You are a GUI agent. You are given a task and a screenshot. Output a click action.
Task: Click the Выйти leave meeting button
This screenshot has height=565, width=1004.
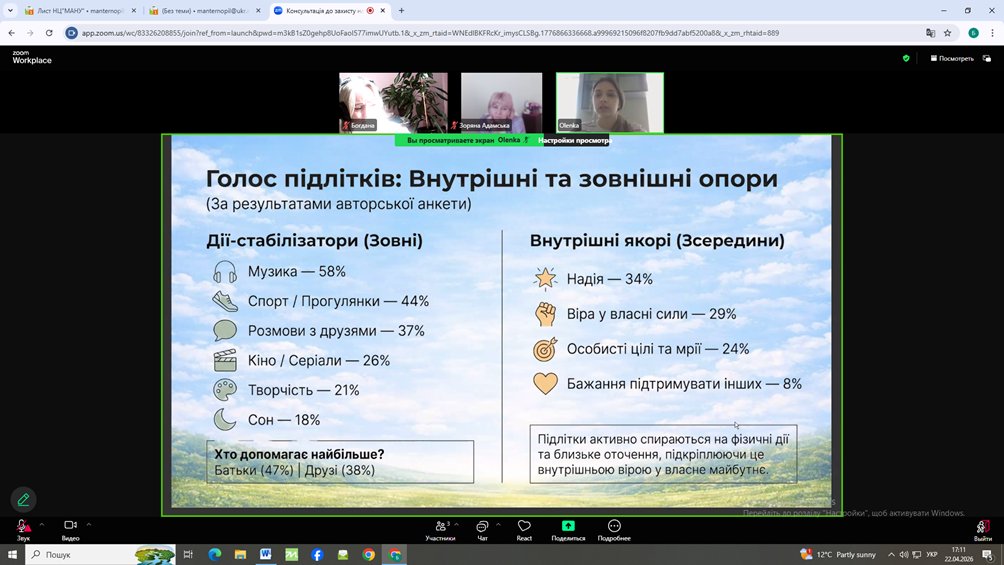pyautogui.click(x=982, y=530)
